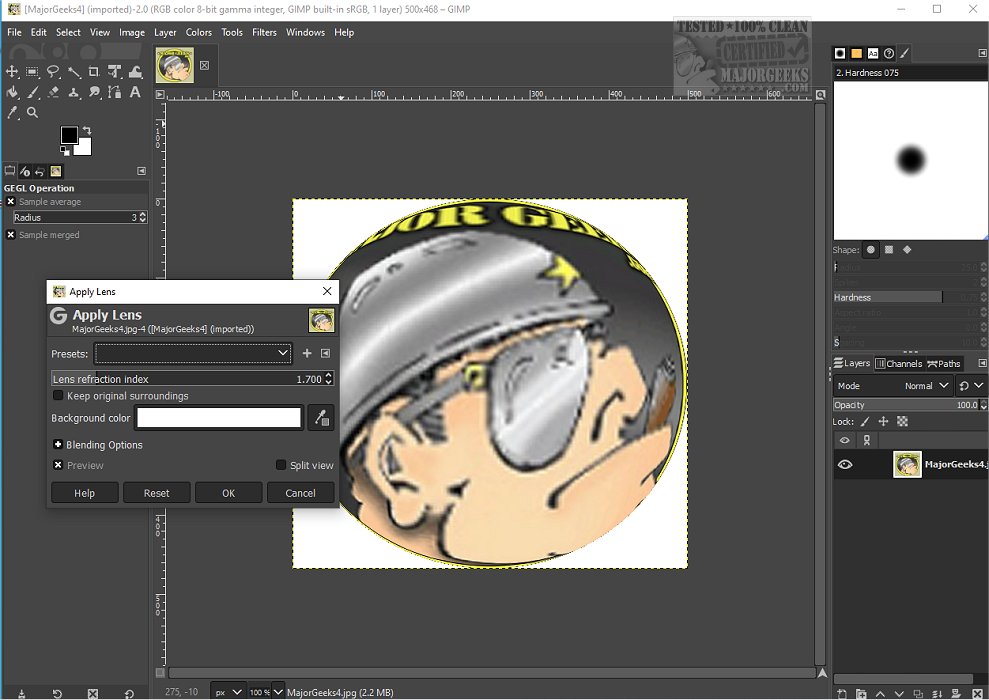Screen dimensions: 989x700
Task: Toggle Sample average checkbox
Action: click(11, 202)
